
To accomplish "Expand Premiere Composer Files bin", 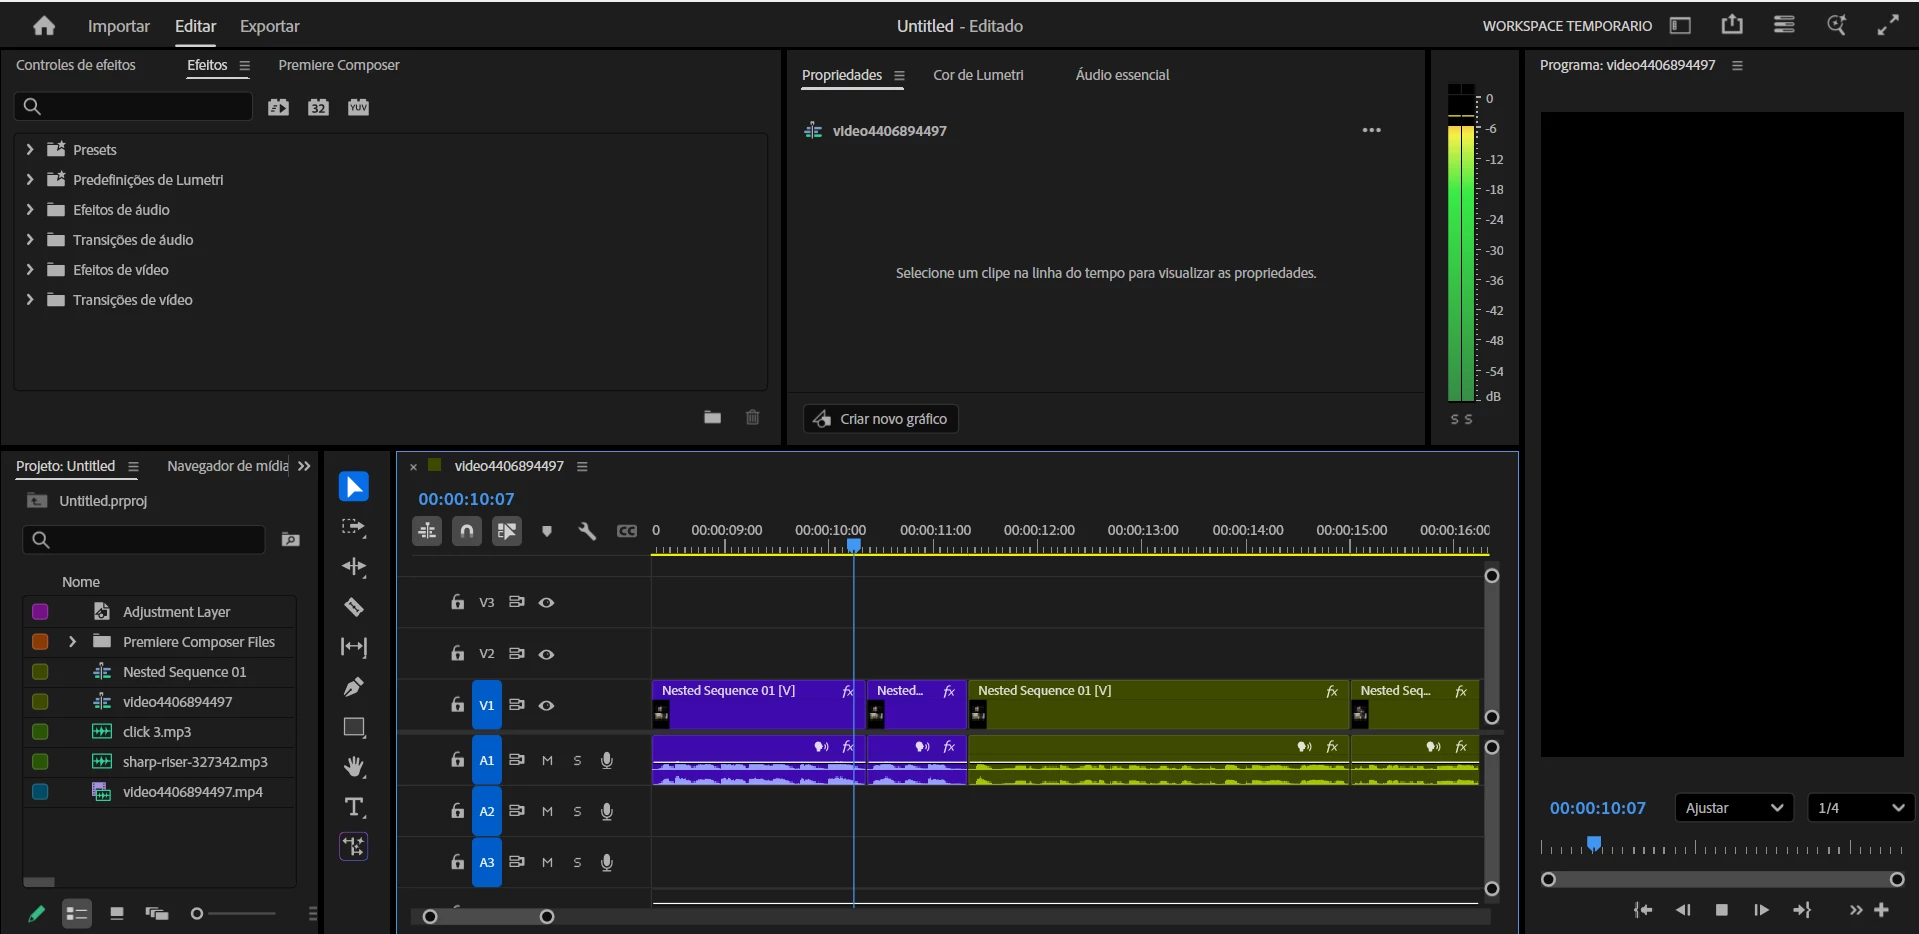I will pyautogui.click(x=72, y=642).
